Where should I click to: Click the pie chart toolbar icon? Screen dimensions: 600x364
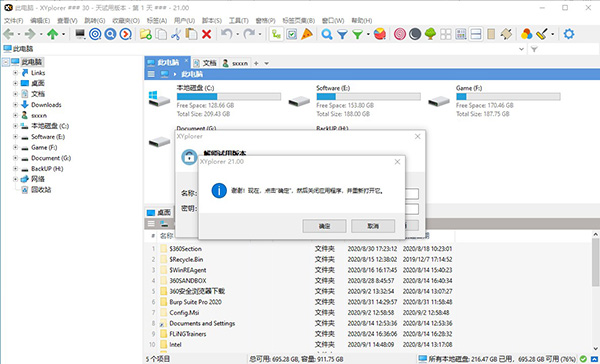380,34
